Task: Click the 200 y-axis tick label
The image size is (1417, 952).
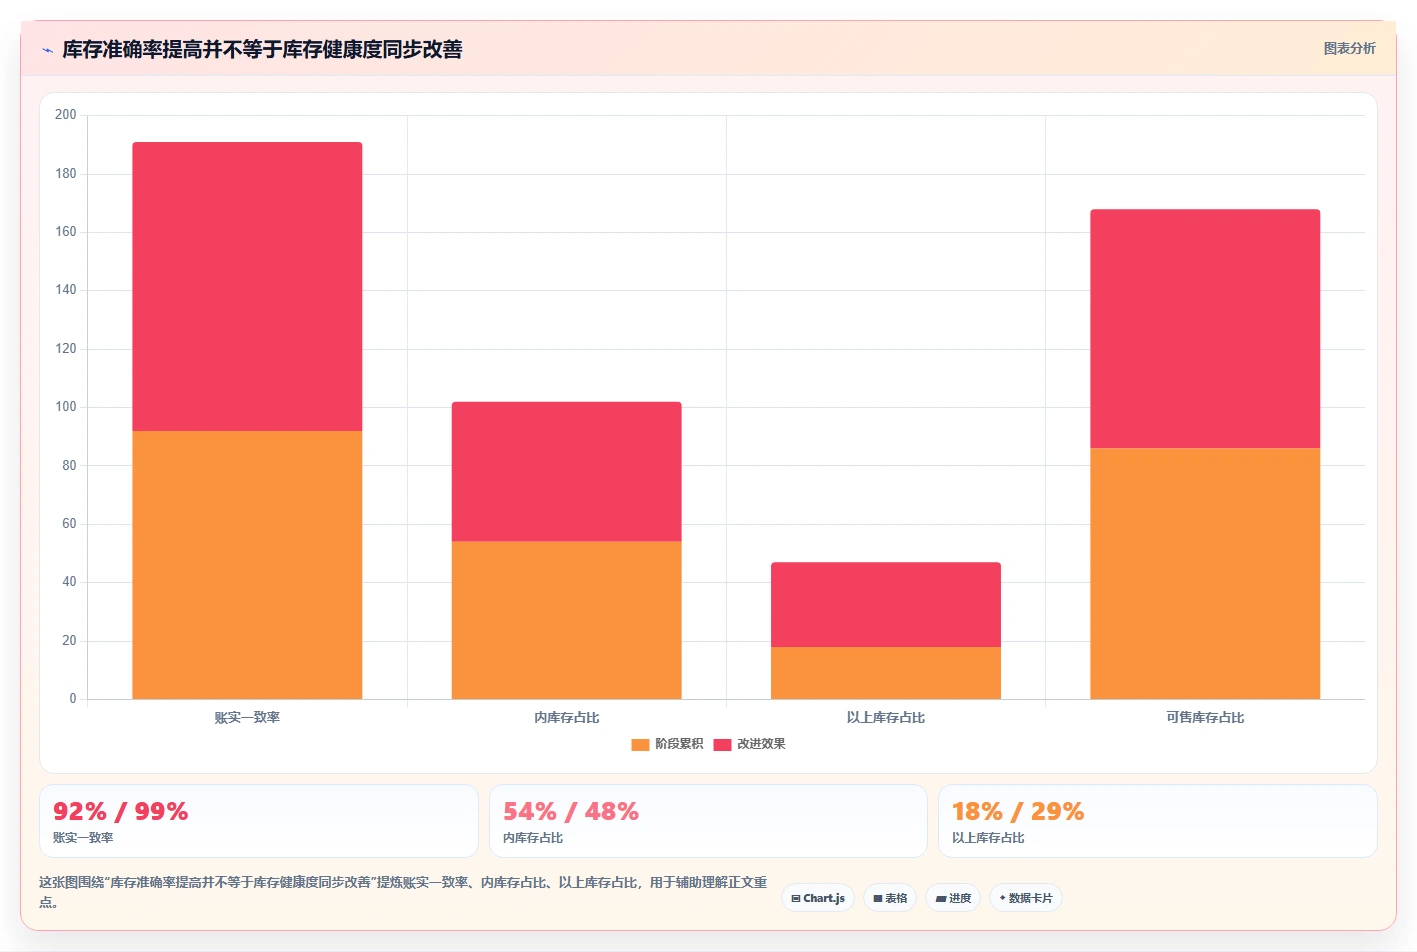Action: [66, 115]
